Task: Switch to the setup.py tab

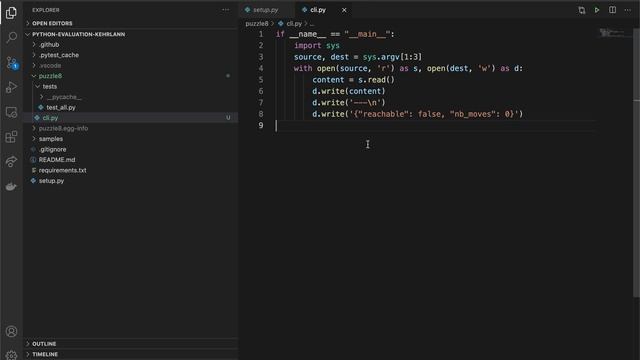Action: pyautogui.click(x=267, y=10)
